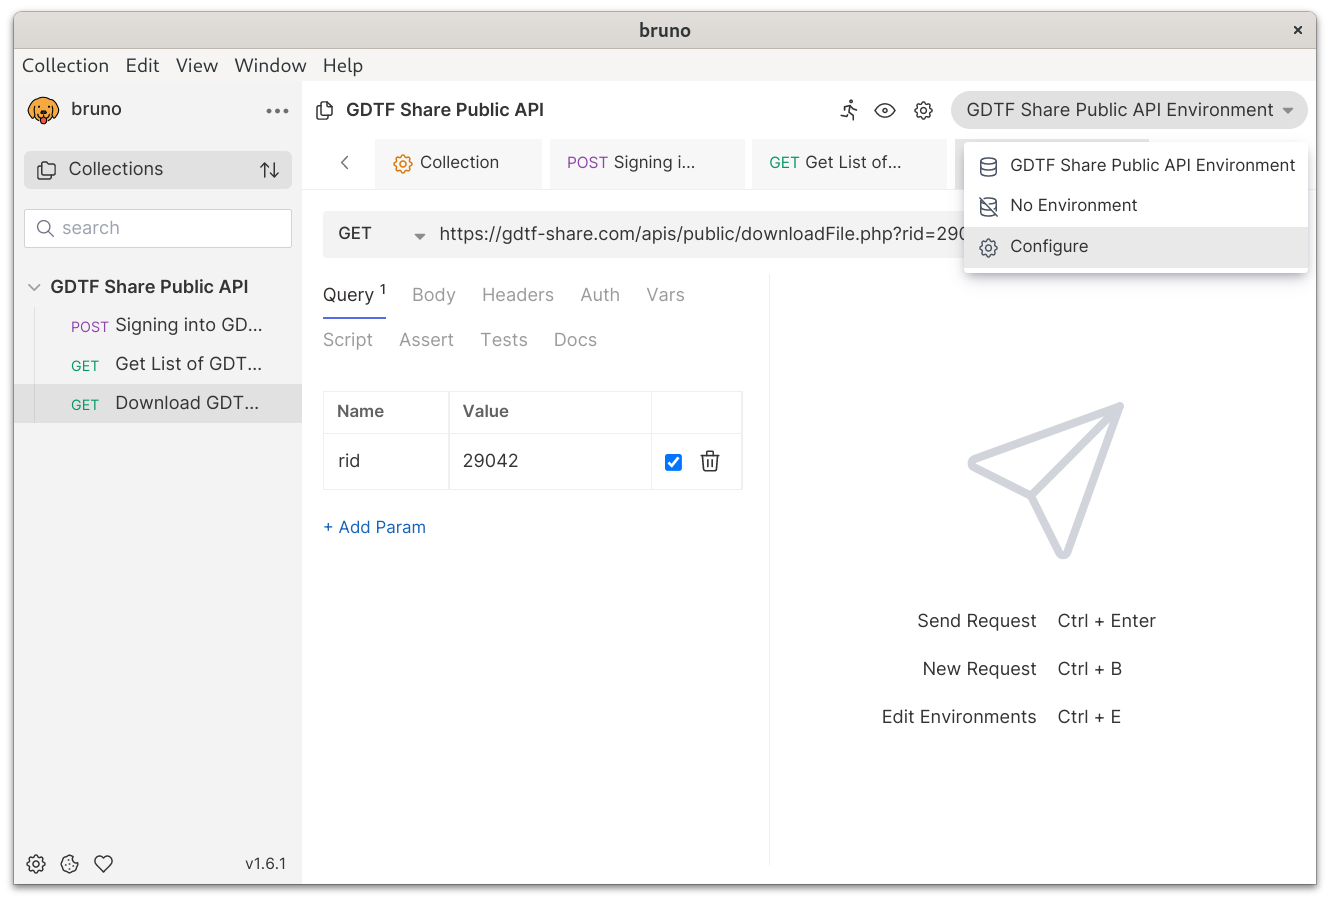Screen dimensions: 1330x901
Task: Open the GET method dropdown arrow
Action: click(x=420, y=236)
